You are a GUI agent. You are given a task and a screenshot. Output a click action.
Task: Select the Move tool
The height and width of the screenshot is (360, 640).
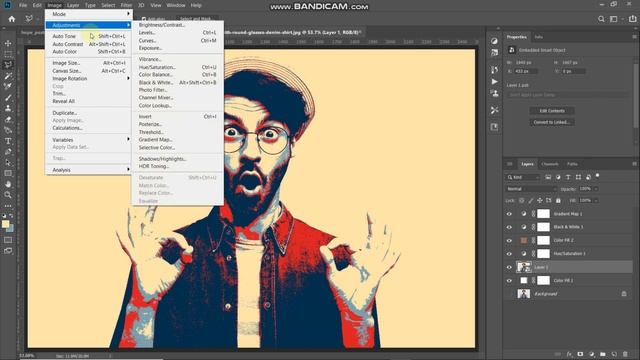tap(8, 43)
